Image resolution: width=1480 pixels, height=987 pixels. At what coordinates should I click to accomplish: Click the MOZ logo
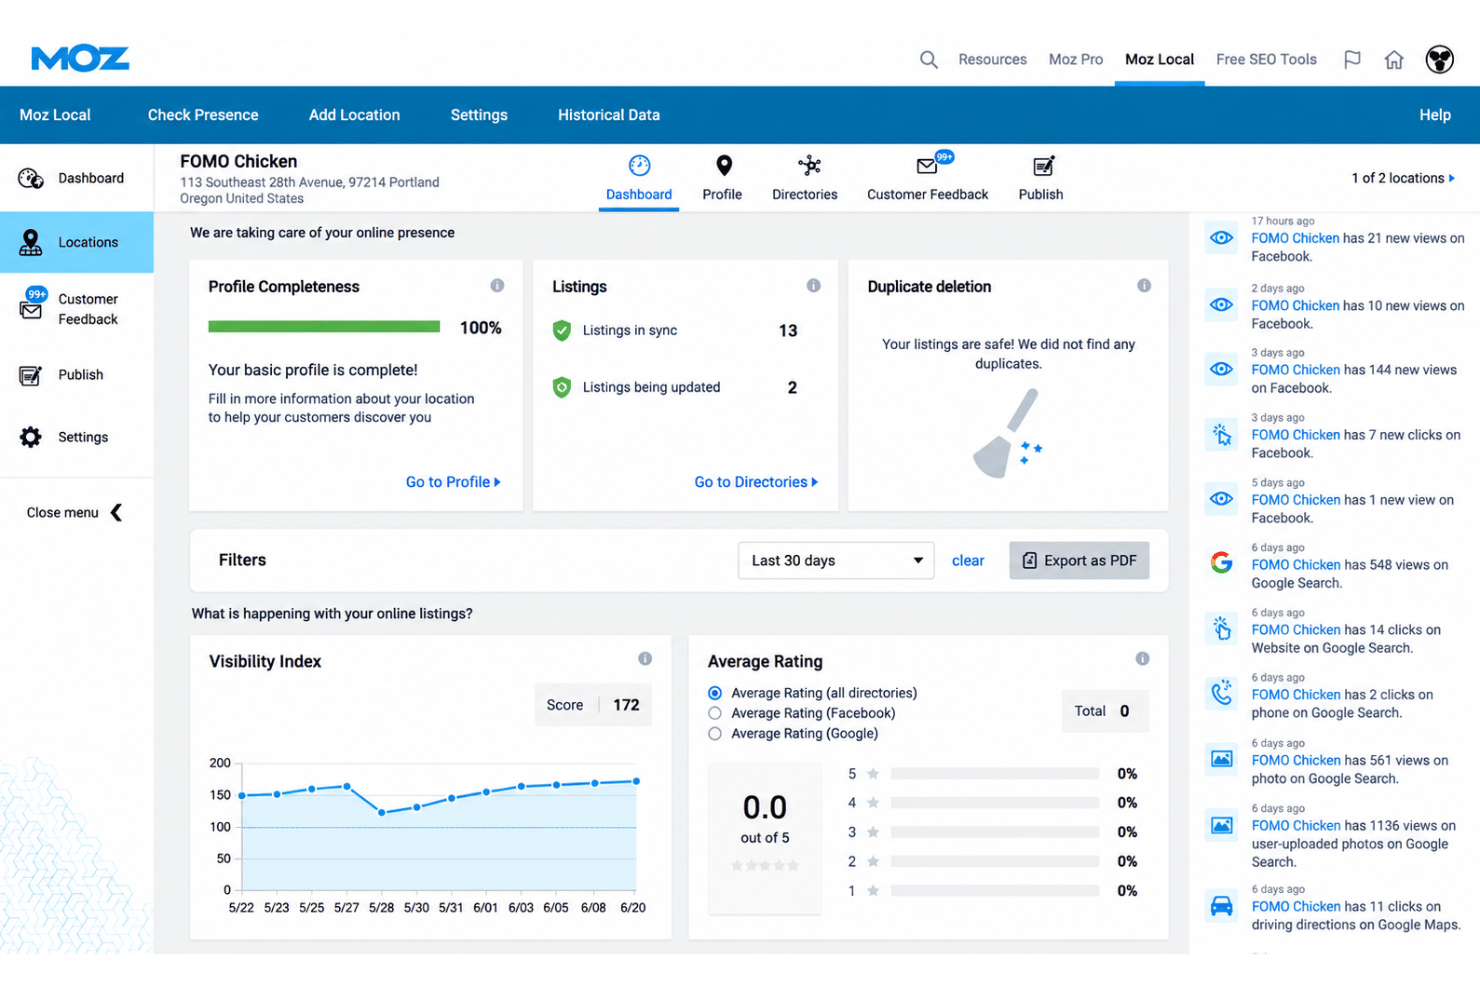(80, 59)
